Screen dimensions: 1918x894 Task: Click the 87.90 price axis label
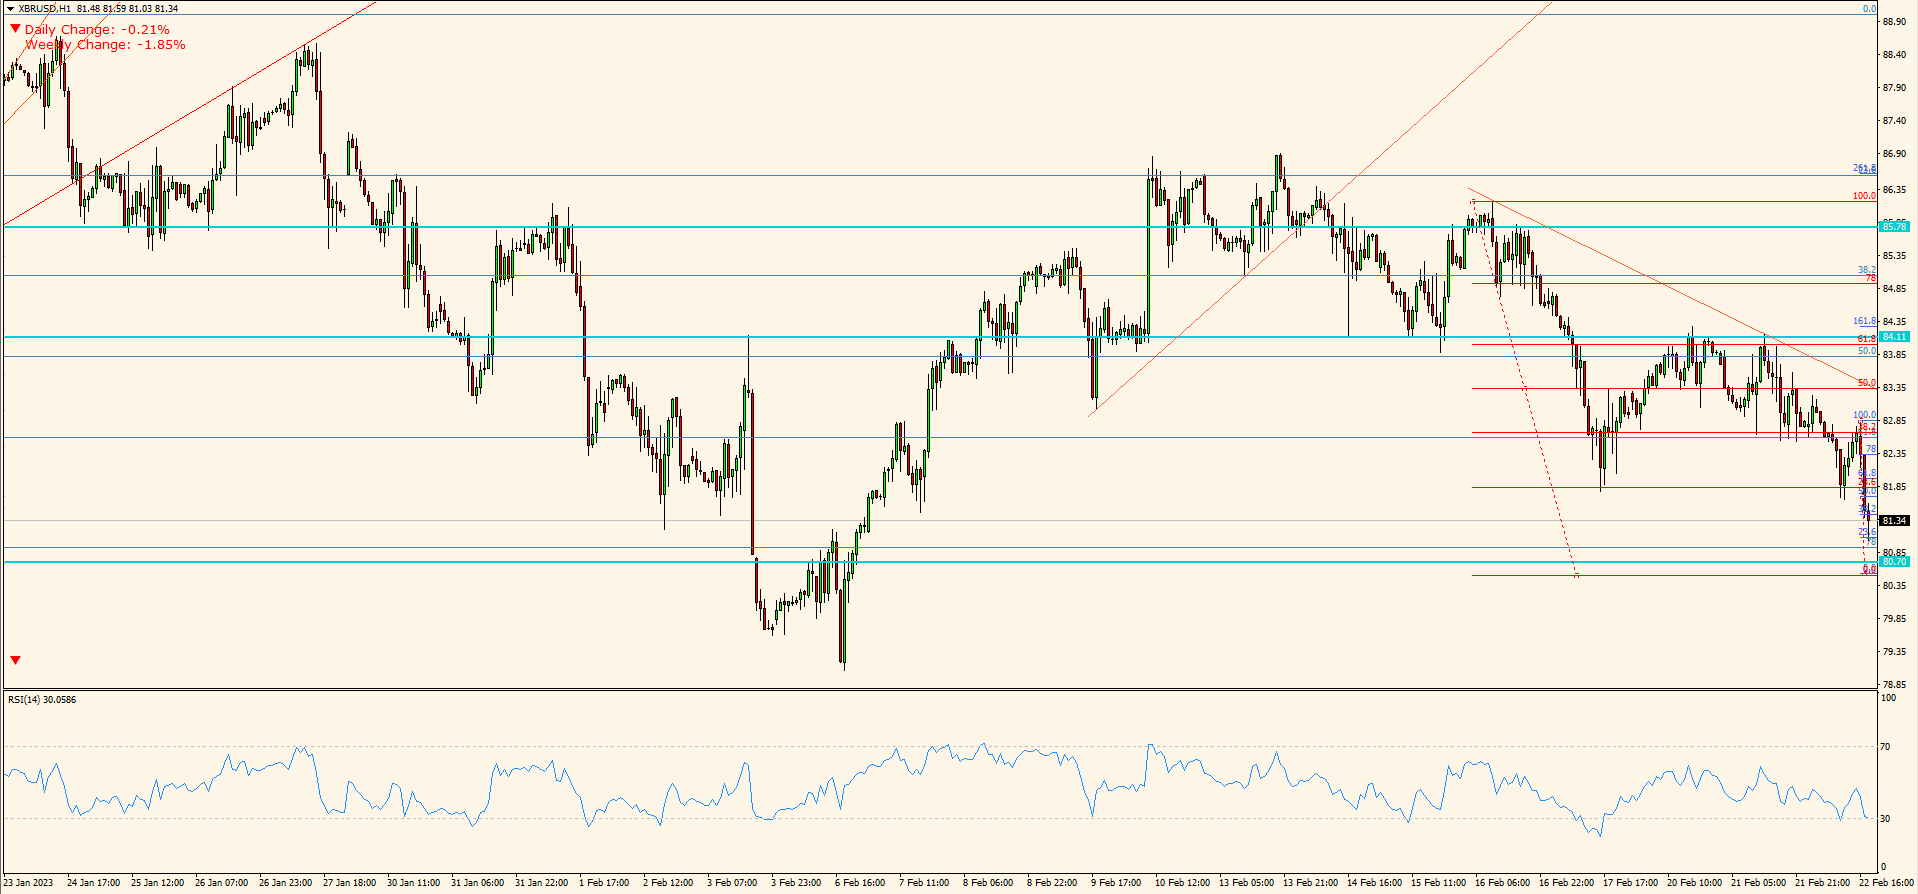click(1894, 88)
